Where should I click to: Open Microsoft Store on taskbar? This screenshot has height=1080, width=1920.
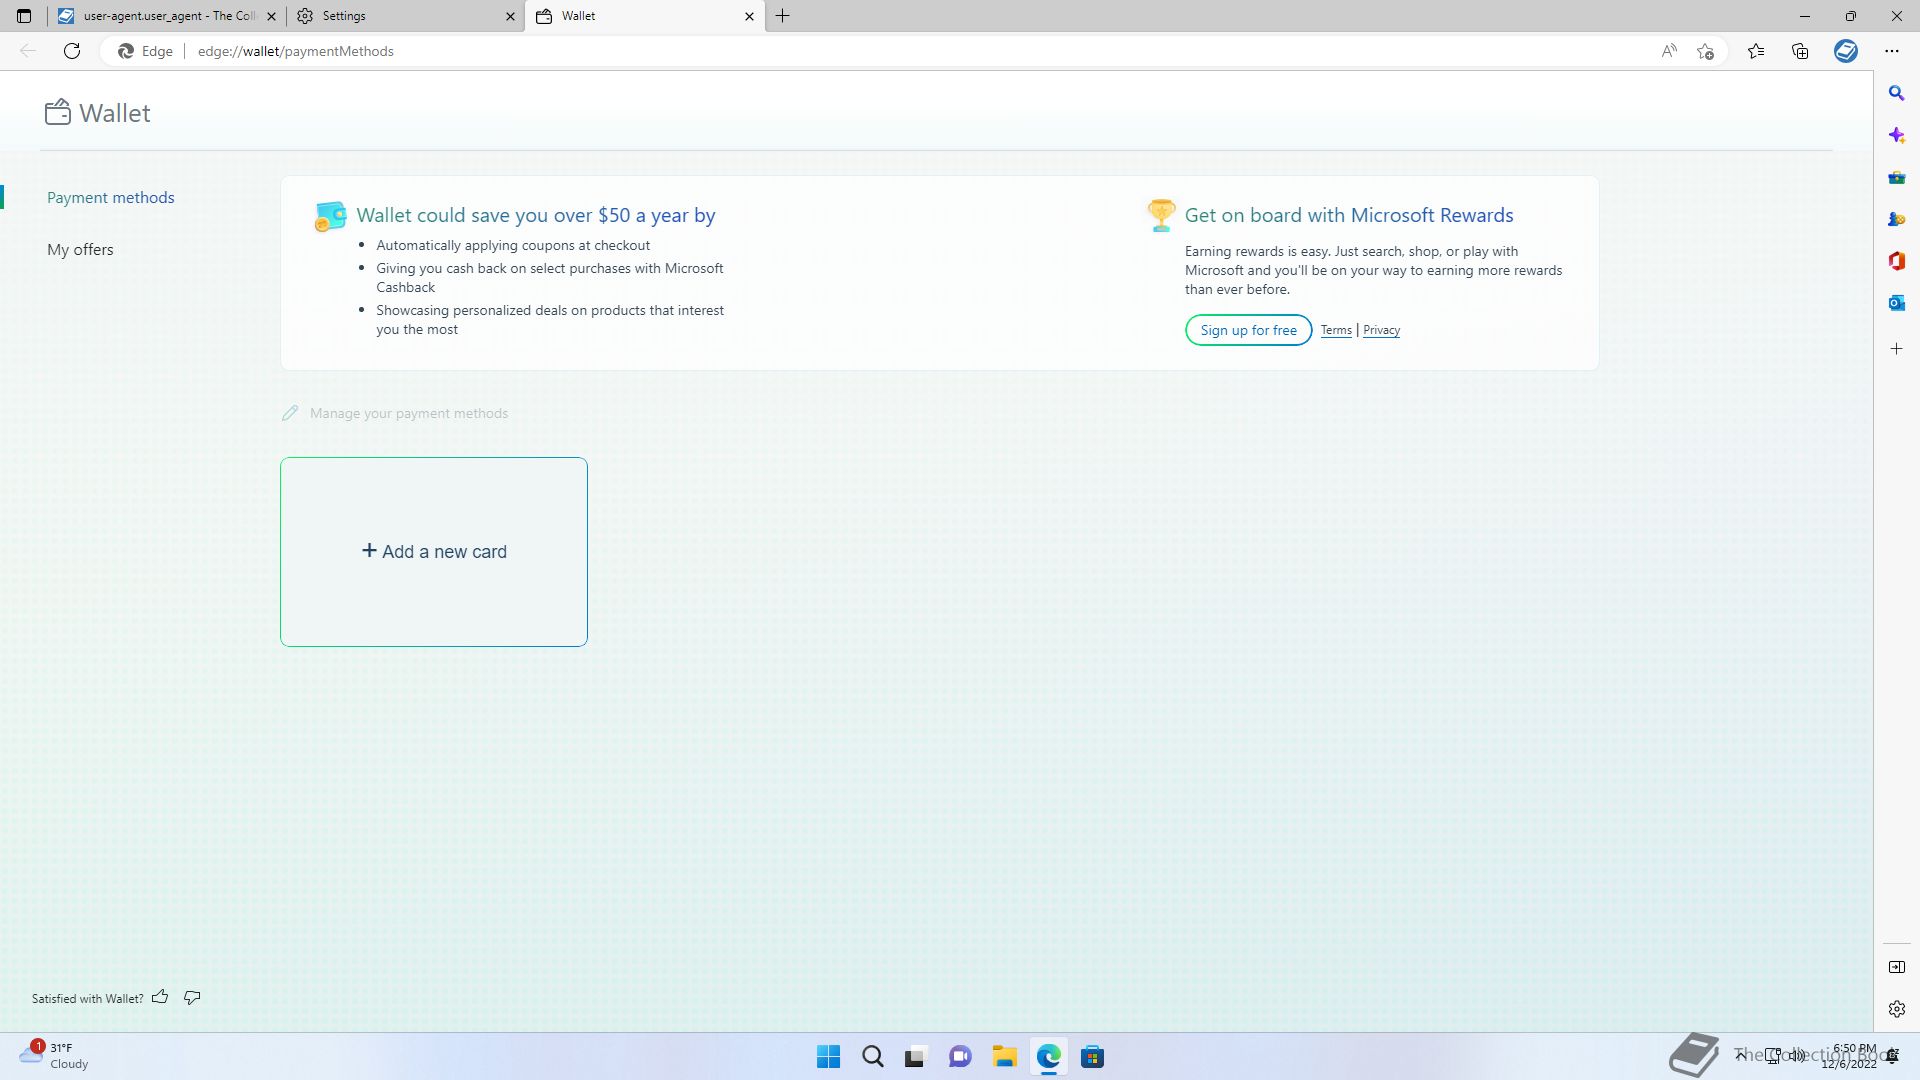[x=1092, y=1057]
